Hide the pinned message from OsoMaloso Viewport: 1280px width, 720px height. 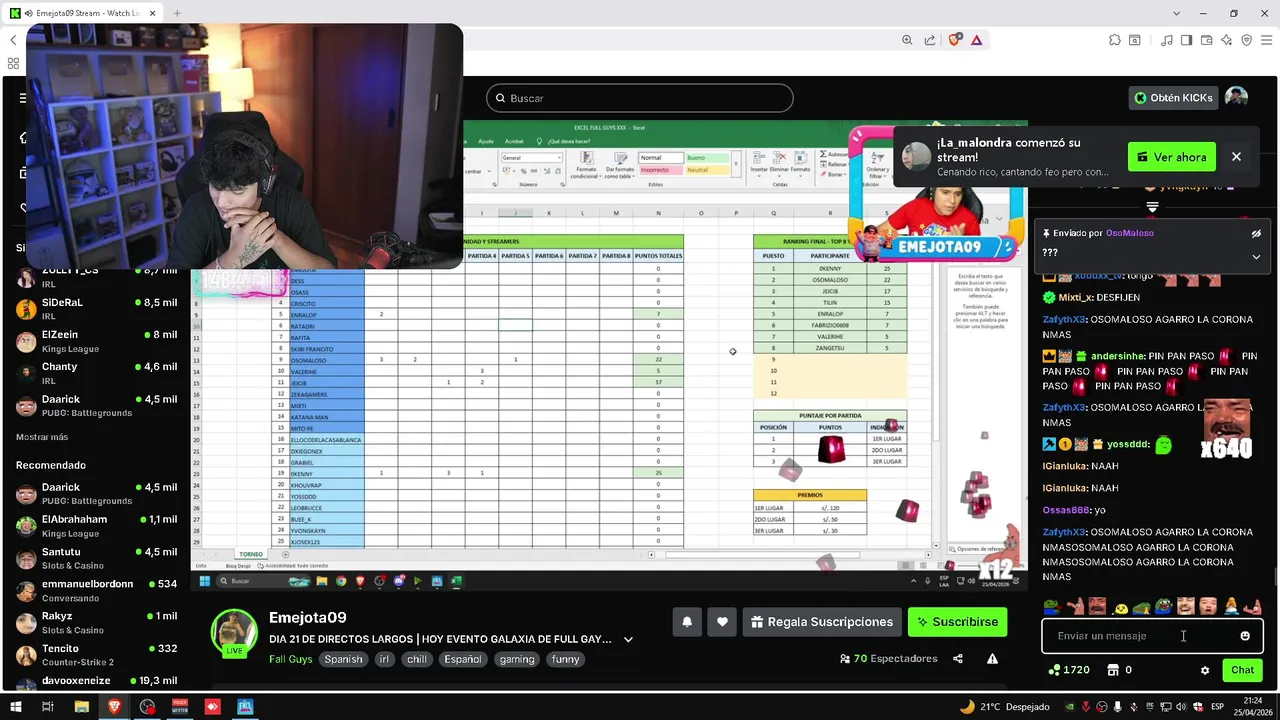pyautogui.click(x=1256, y=233)
